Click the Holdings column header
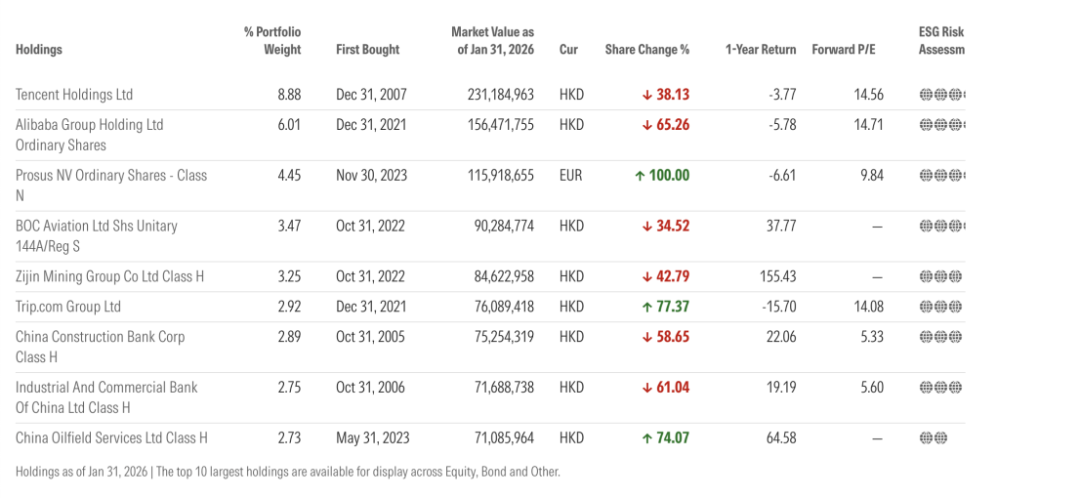Screen dimensions: 1080x498 39,50
